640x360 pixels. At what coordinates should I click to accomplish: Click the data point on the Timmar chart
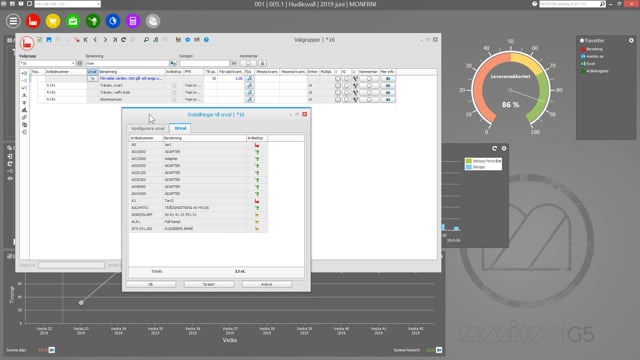click(x=81, y=302)
